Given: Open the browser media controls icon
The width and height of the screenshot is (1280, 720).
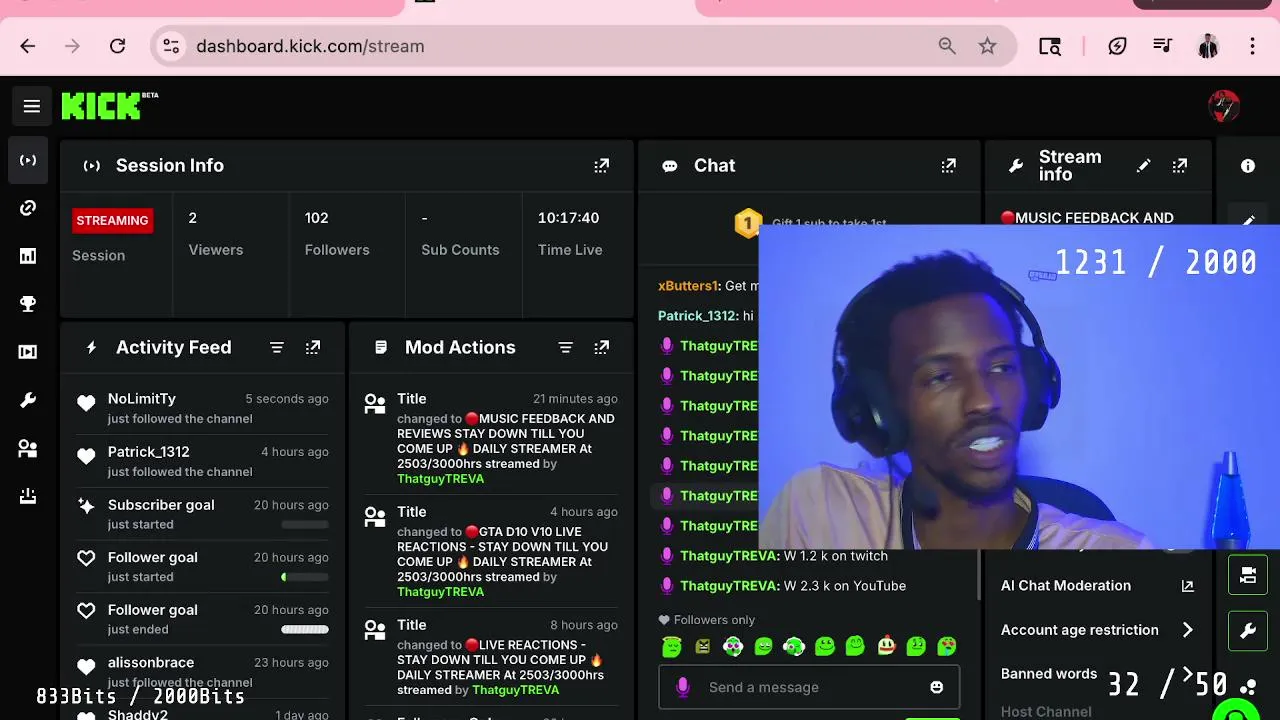Looking at the screenshot, I should pyautogui.click(x=1162, y=46).
